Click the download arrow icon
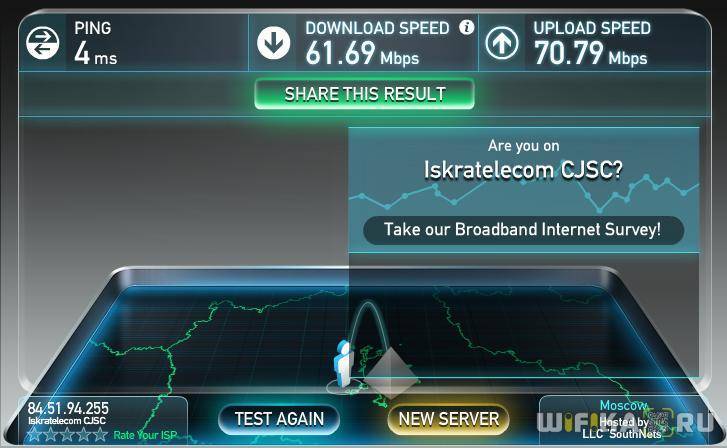727x448 pixels. tap(274, 43)
